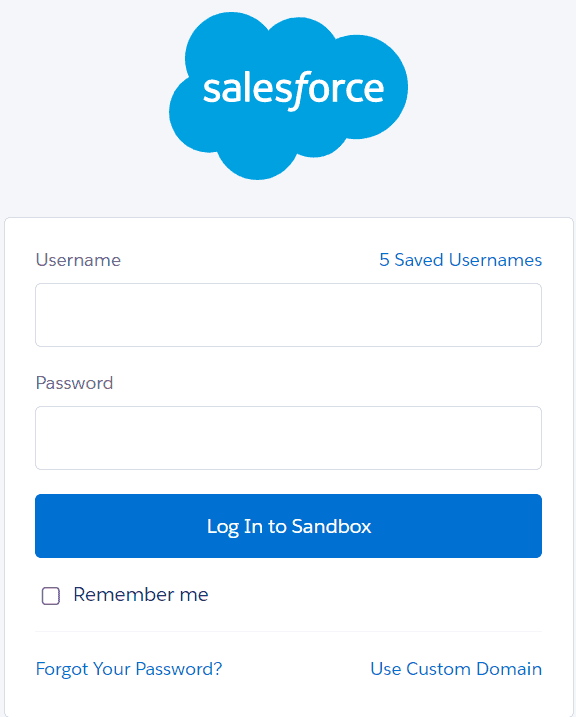Click the Password field label
Image resolution: width=576 pixels, height=717 pixels.
pos(74,383)
